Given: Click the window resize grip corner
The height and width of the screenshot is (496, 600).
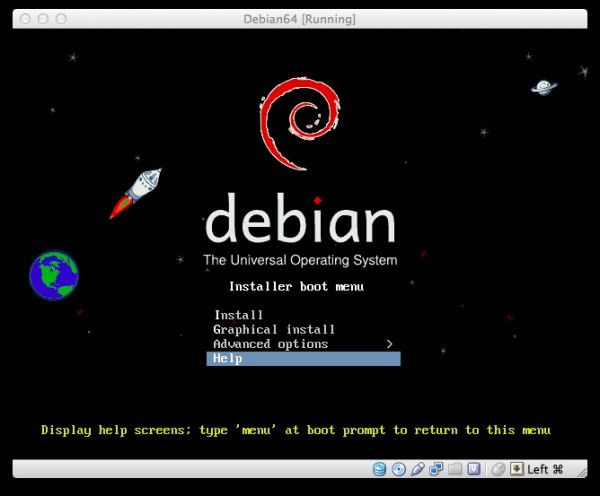Looking at the screenshot, I should click(582, 473).
